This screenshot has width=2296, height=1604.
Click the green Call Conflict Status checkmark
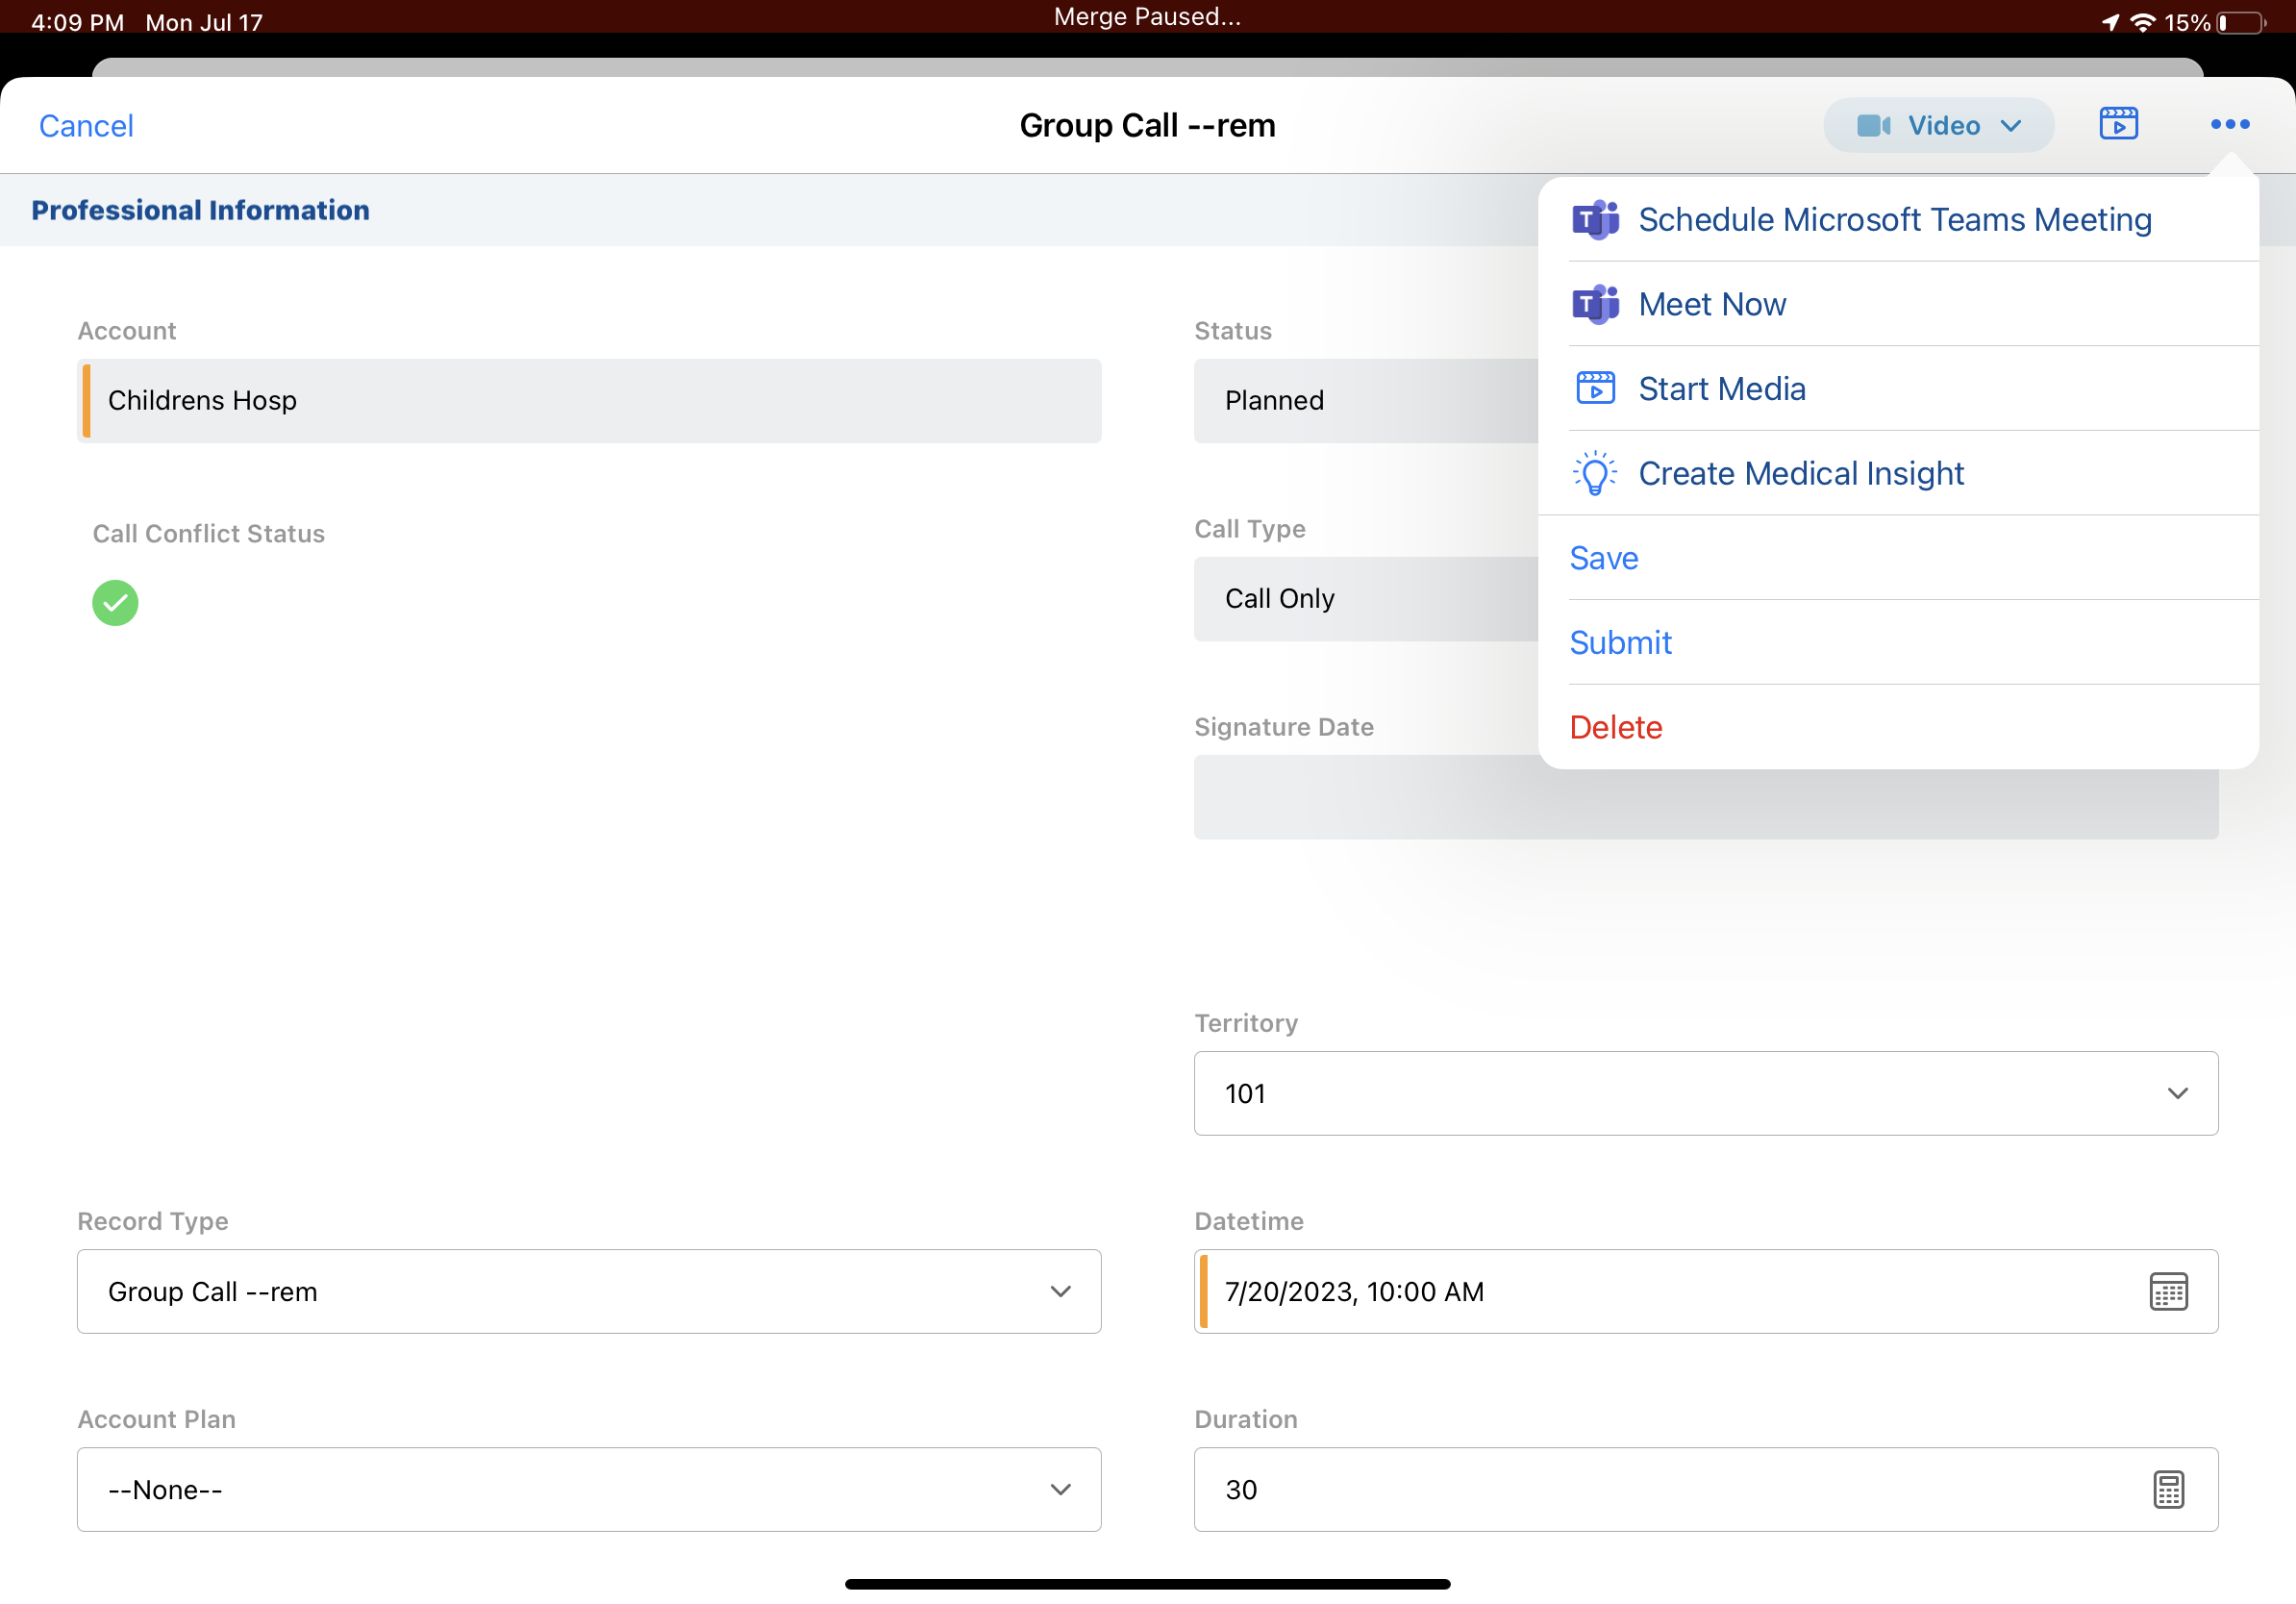[115, 603]
